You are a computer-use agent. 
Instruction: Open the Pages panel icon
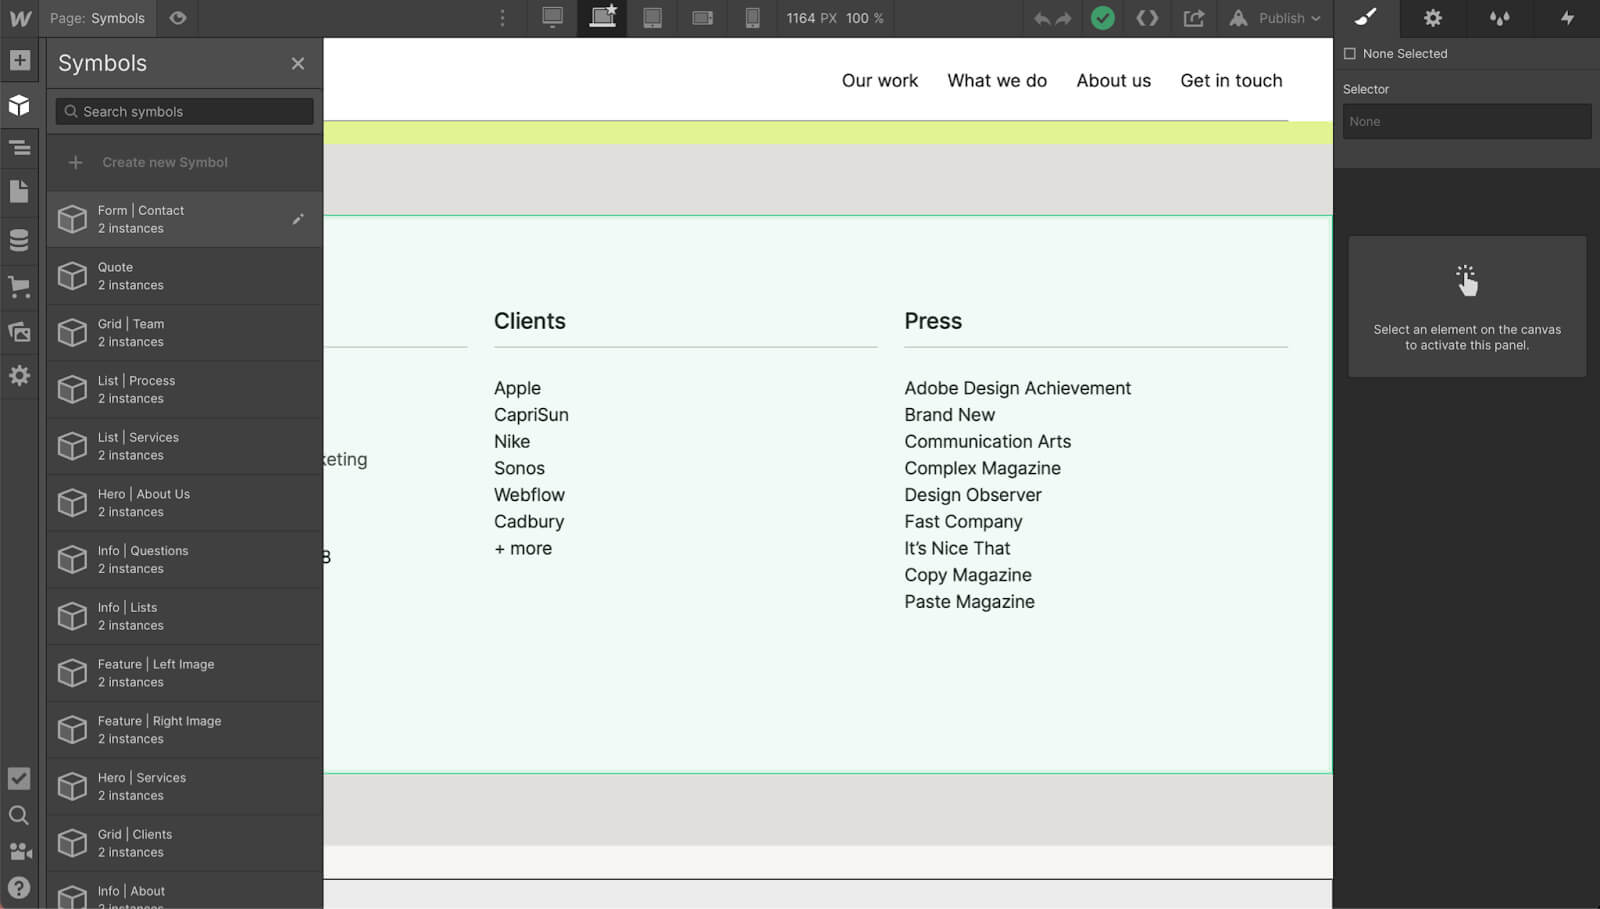click(x=19, y=192)
